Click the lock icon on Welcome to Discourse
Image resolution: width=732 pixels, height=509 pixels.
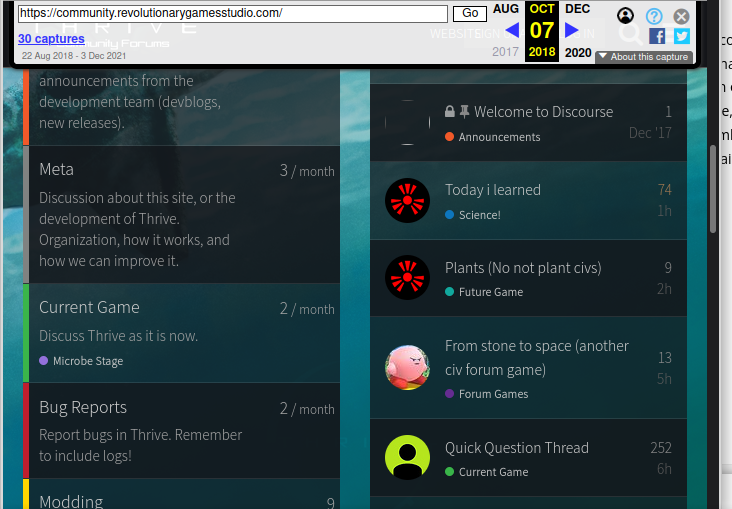(450, 112)
